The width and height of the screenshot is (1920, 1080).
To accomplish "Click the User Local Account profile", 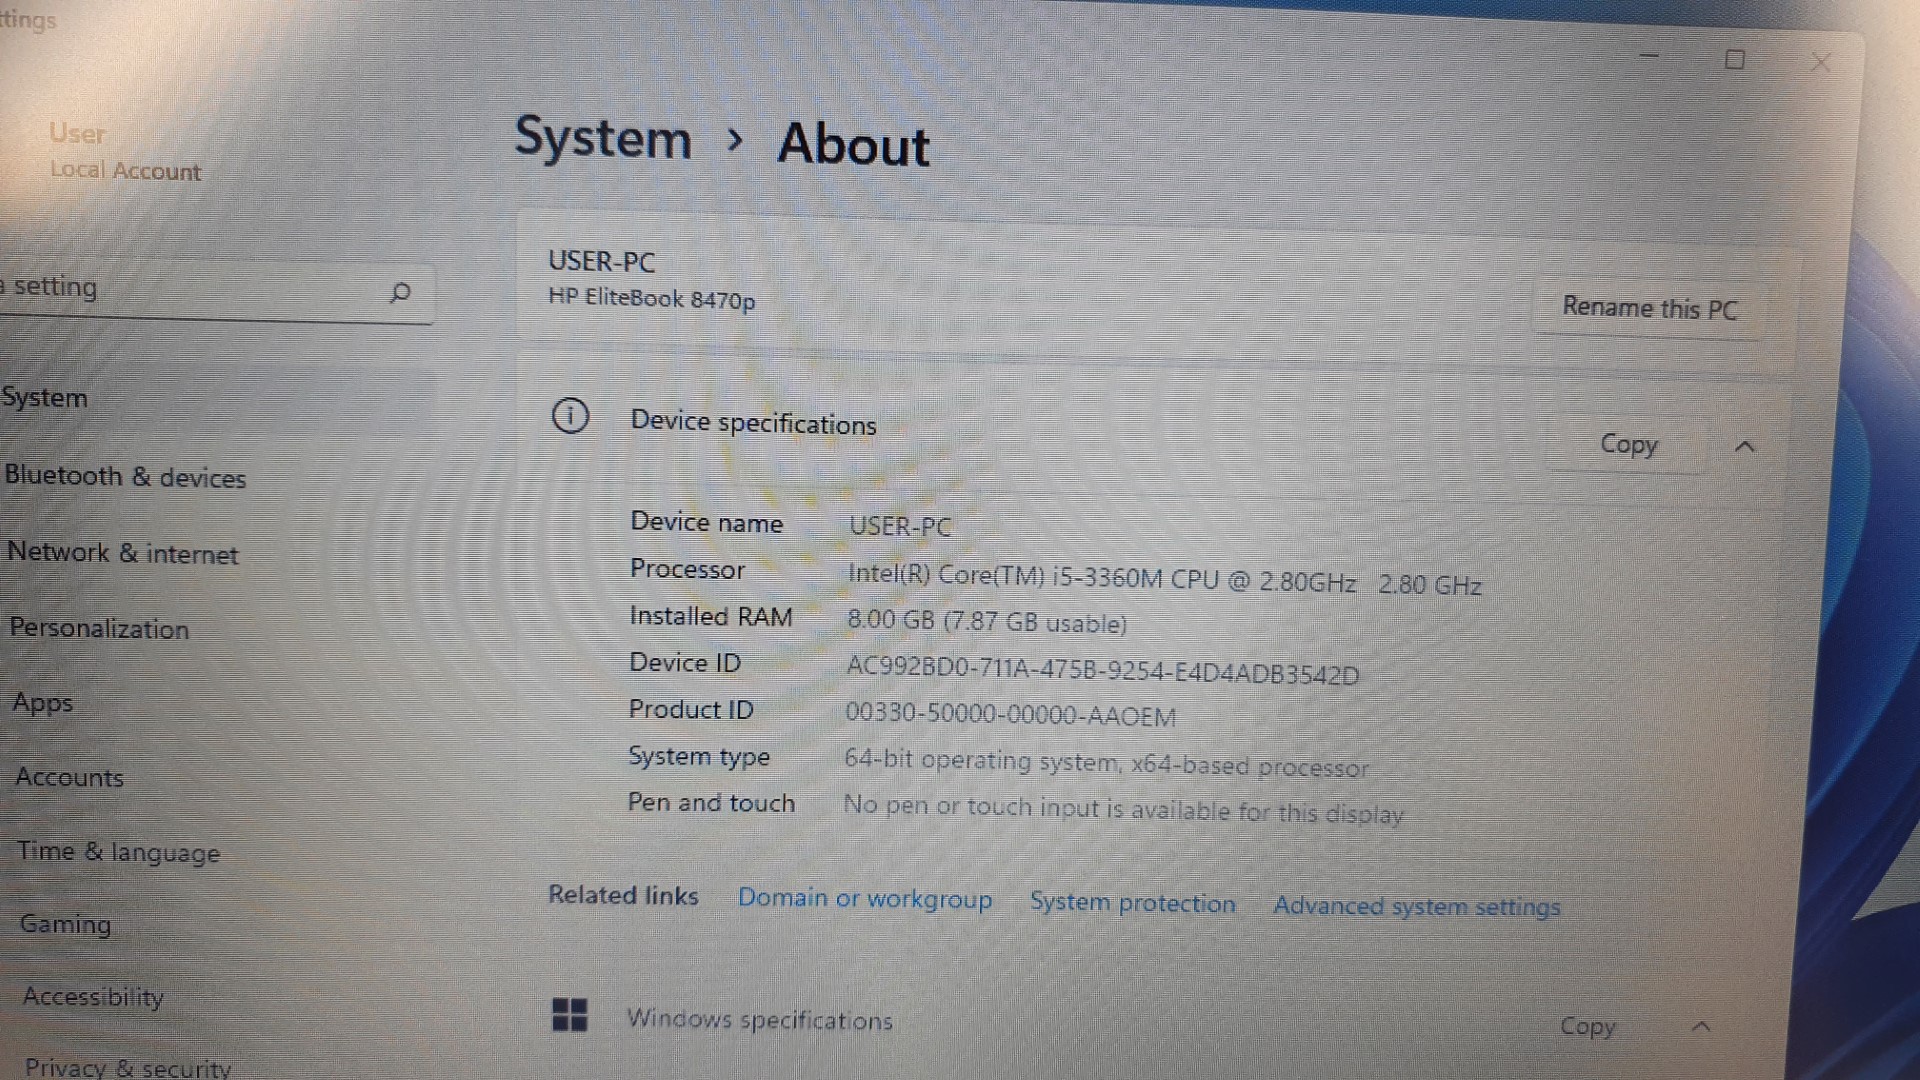I will (125, 152).
